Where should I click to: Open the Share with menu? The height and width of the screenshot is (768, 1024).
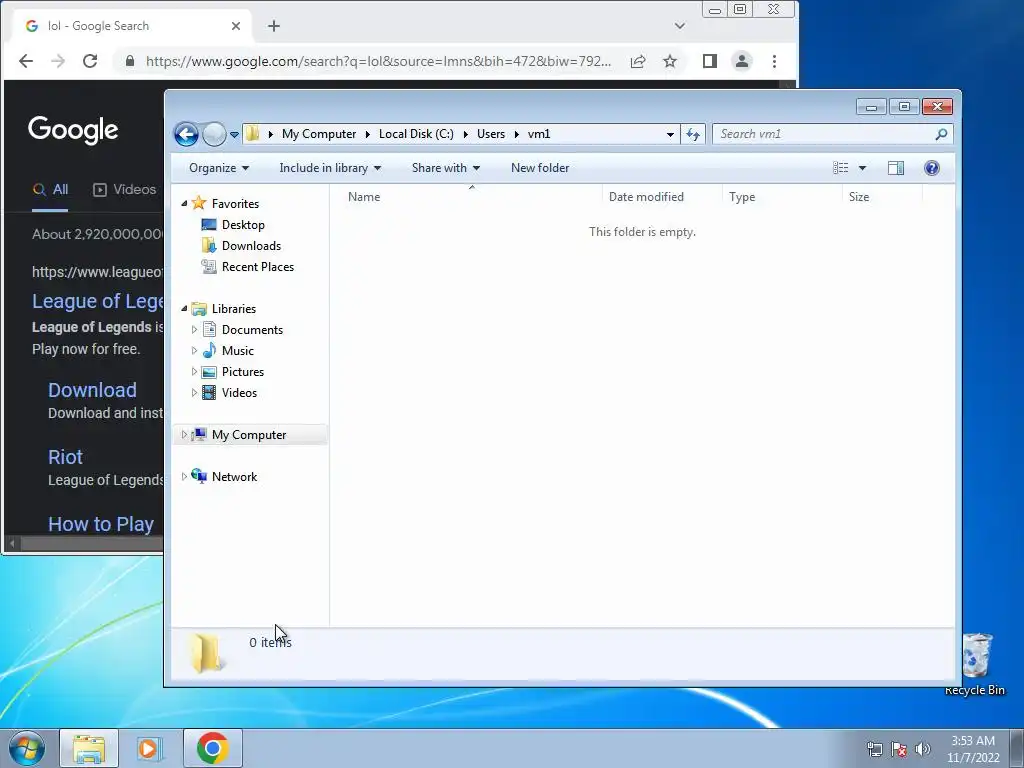point(445,168)
